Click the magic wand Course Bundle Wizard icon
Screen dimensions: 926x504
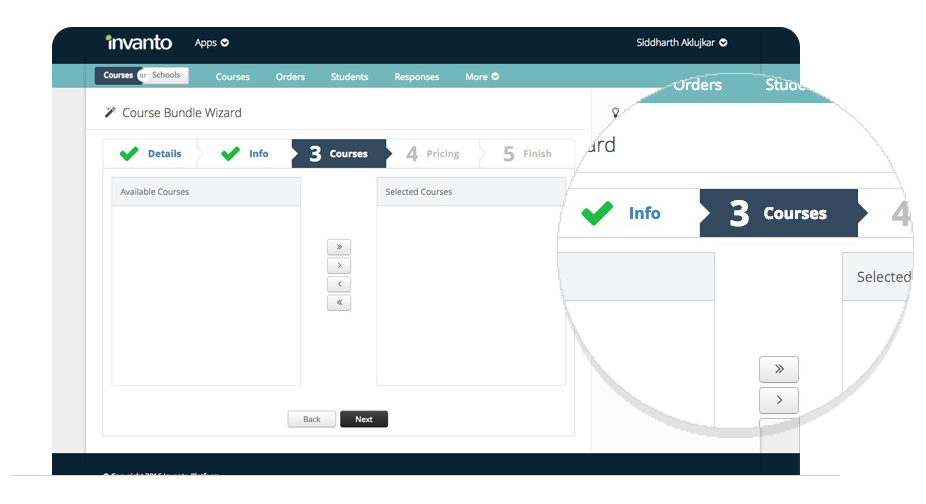[110, 113]
